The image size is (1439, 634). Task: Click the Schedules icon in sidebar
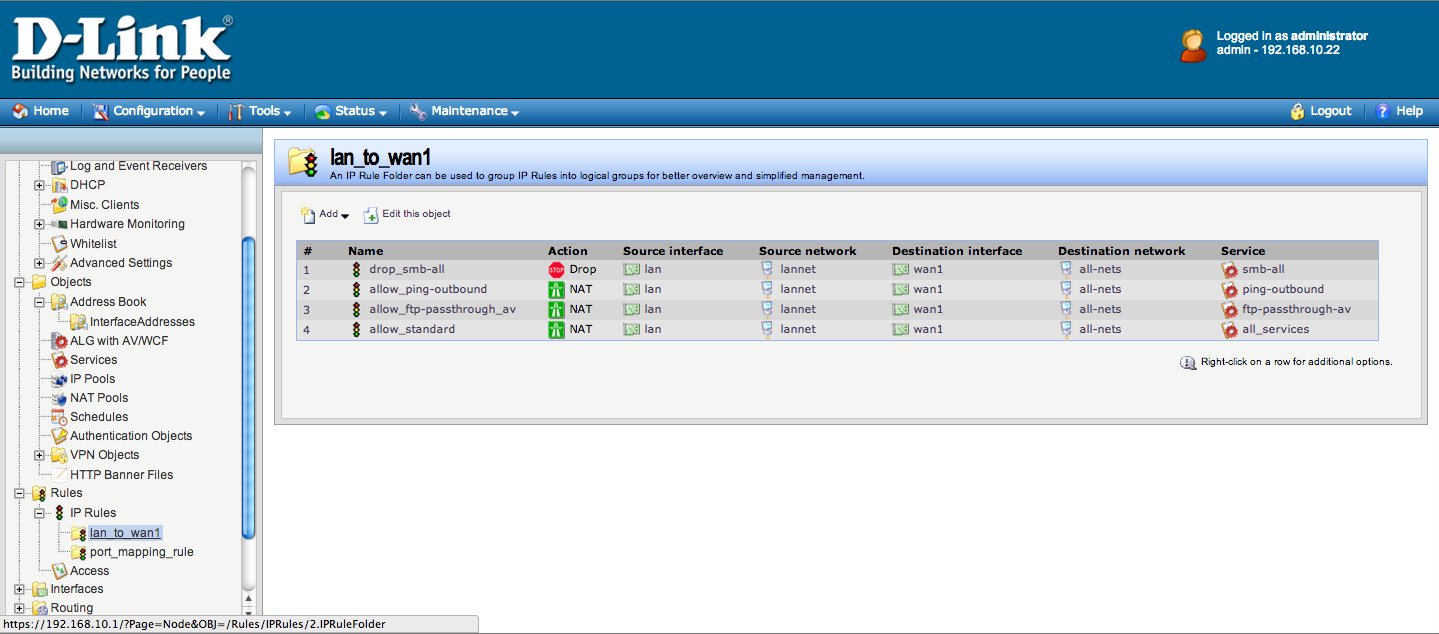click(59, 417)
